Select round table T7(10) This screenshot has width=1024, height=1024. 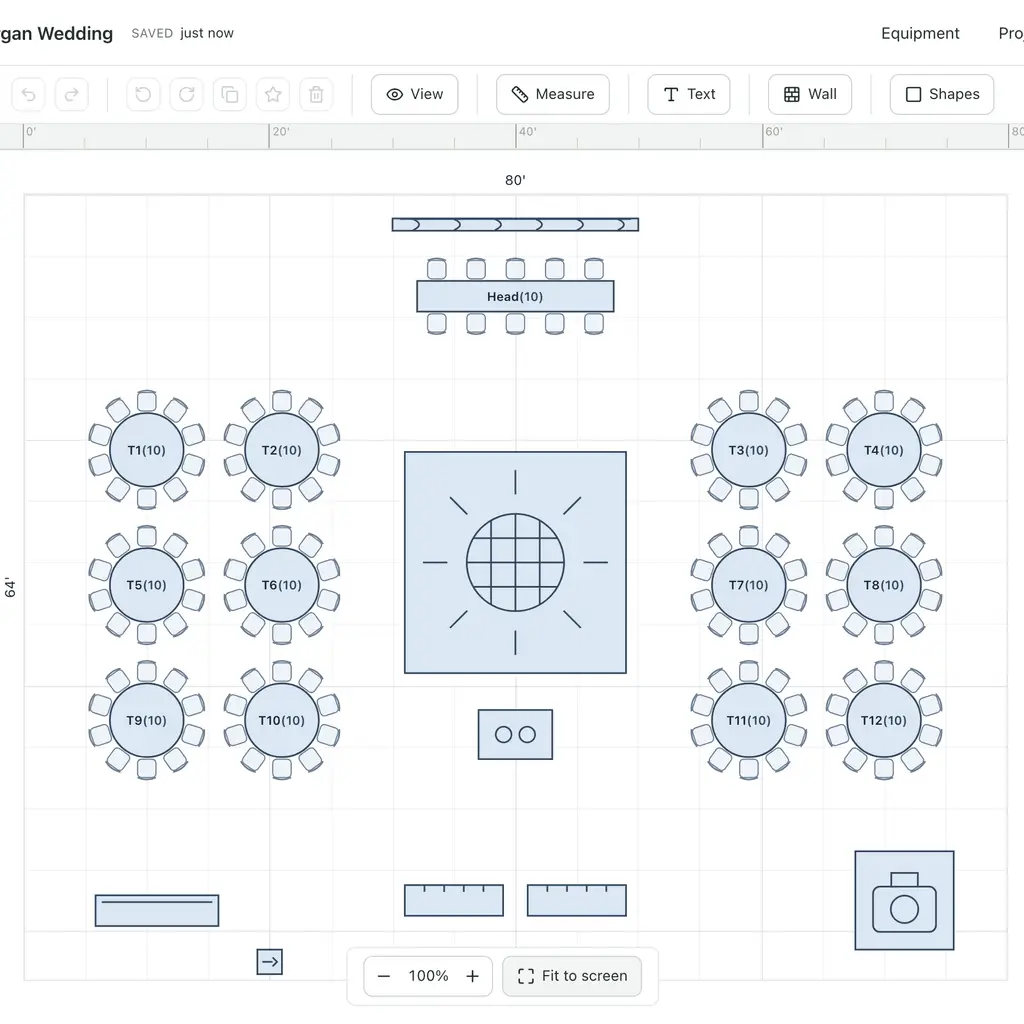point(749,585)
